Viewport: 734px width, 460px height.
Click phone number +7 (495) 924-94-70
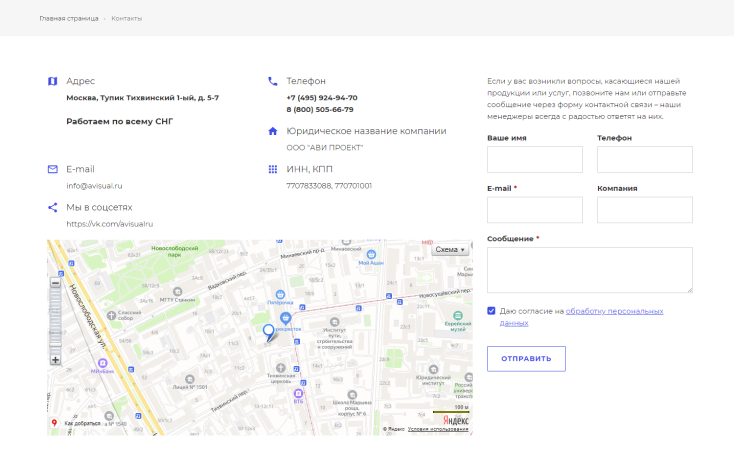tap(322, 98)
